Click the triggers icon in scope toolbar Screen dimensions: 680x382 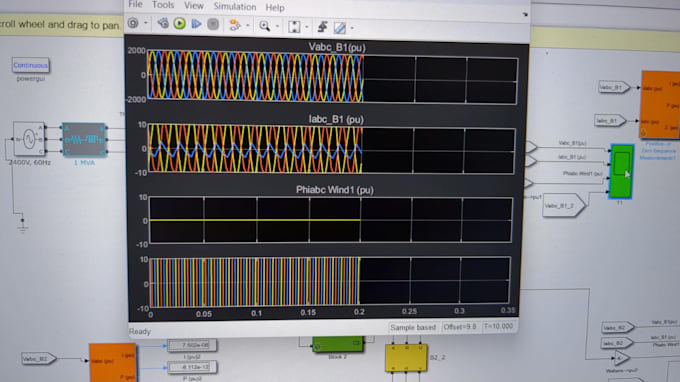(x=322, y=27)
